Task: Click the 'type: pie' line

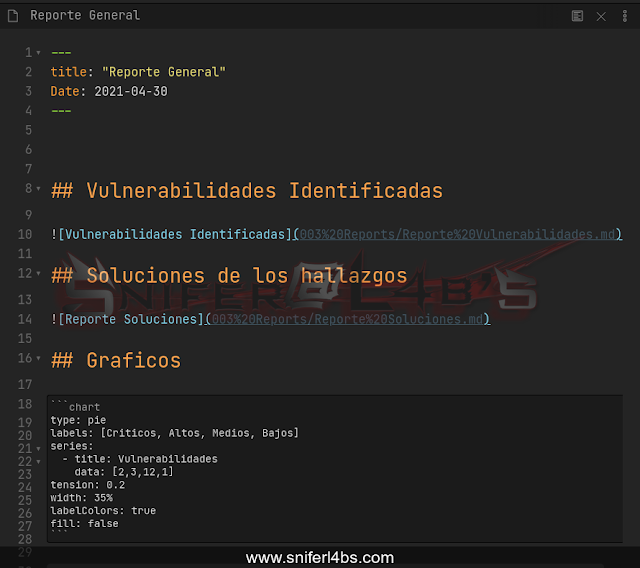Action: [78, 420]
